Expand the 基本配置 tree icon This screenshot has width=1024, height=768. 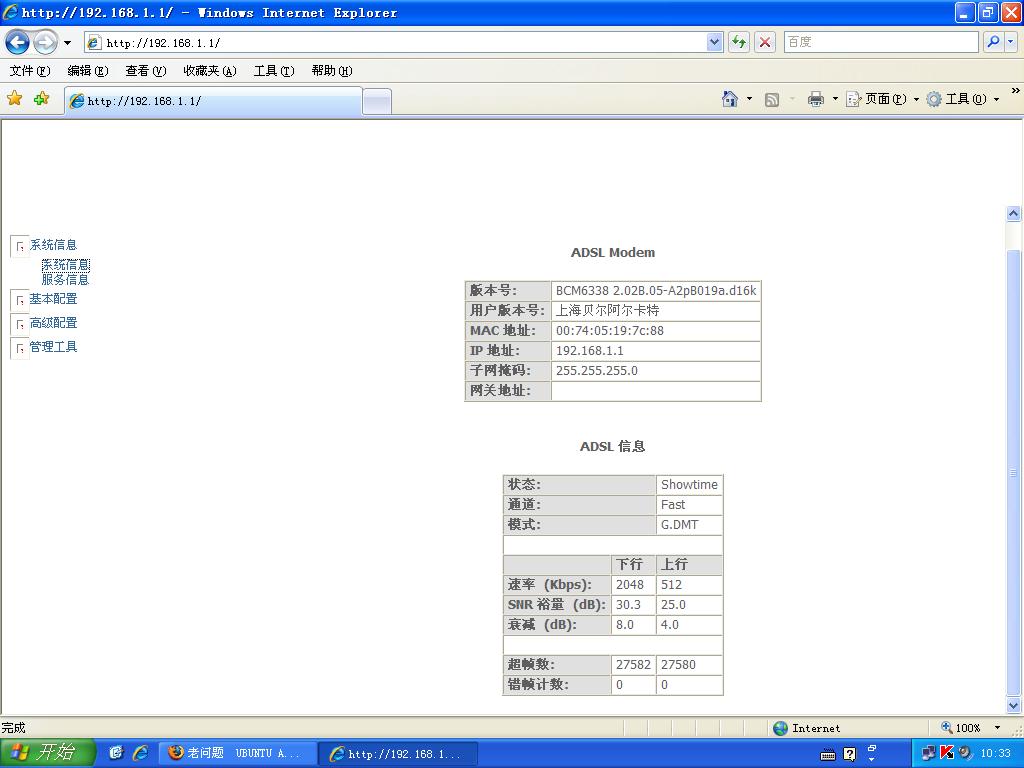pyautogui.click(x=20, y=300)
